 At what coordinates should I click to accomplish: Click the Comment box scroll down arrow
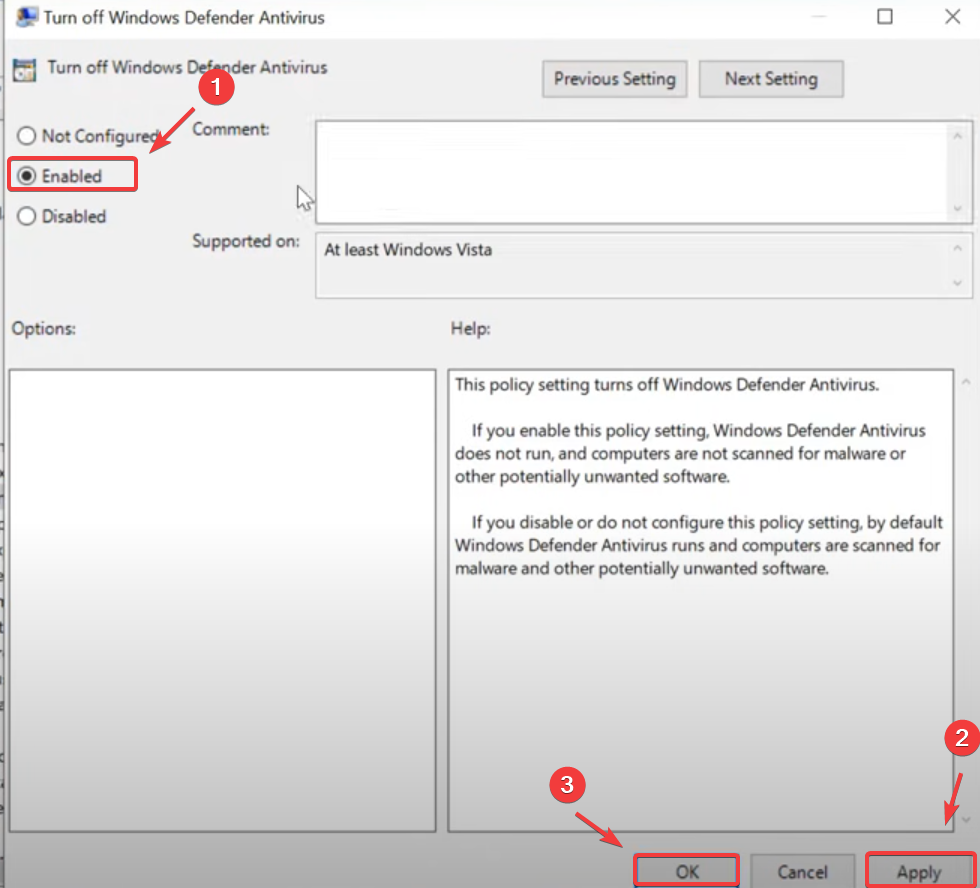tap(958, 209)
